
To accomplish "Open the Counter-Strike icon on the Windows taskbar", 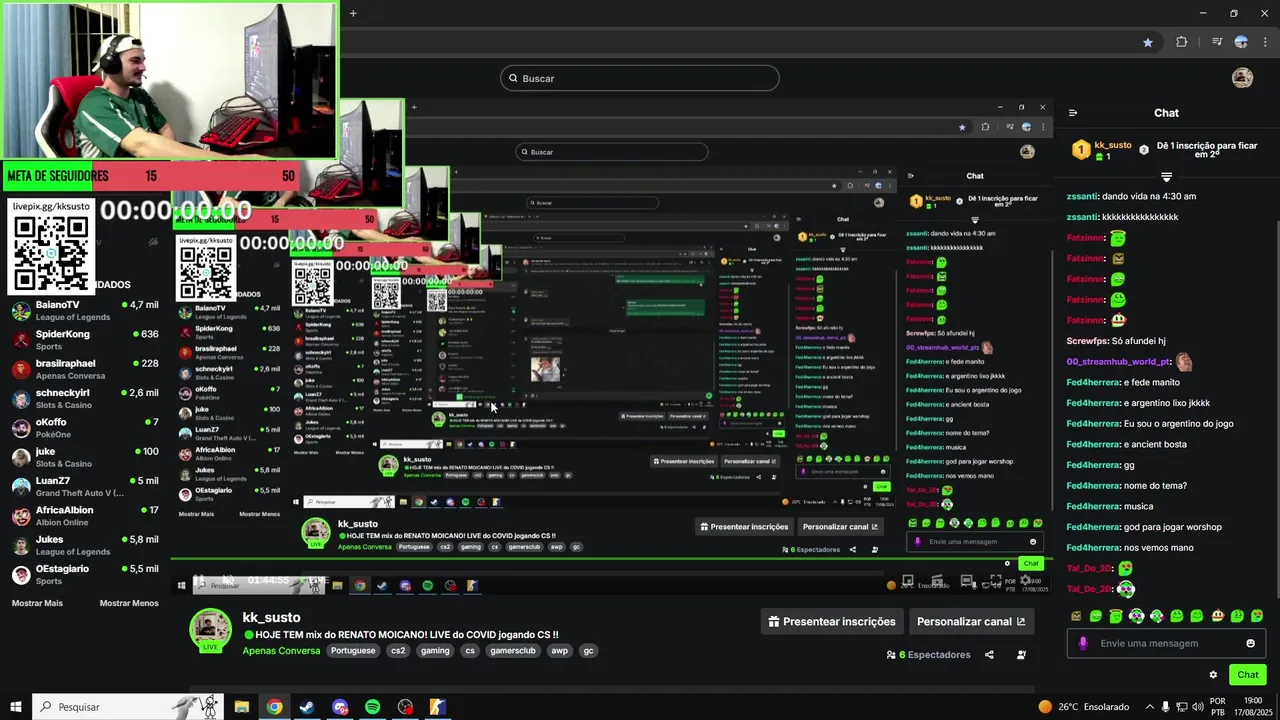I will point(437,707).
